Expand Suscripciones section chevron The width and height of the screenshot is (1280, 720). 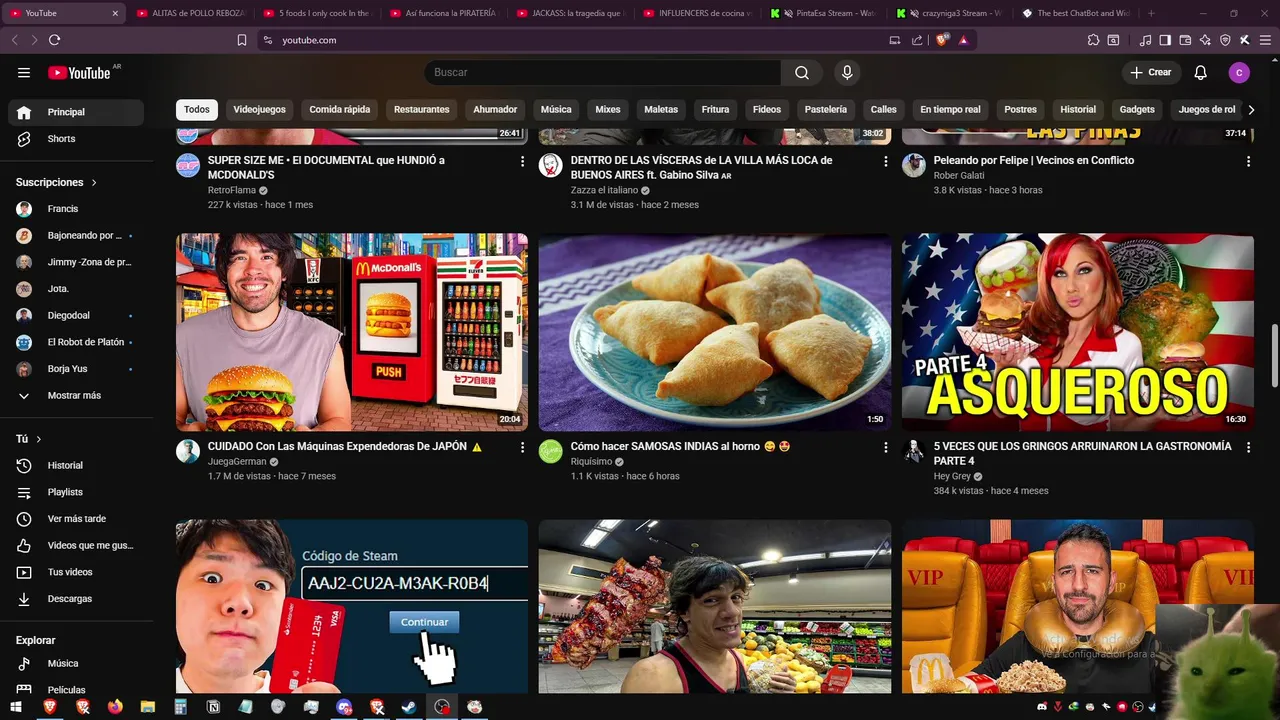click(94, 183)
